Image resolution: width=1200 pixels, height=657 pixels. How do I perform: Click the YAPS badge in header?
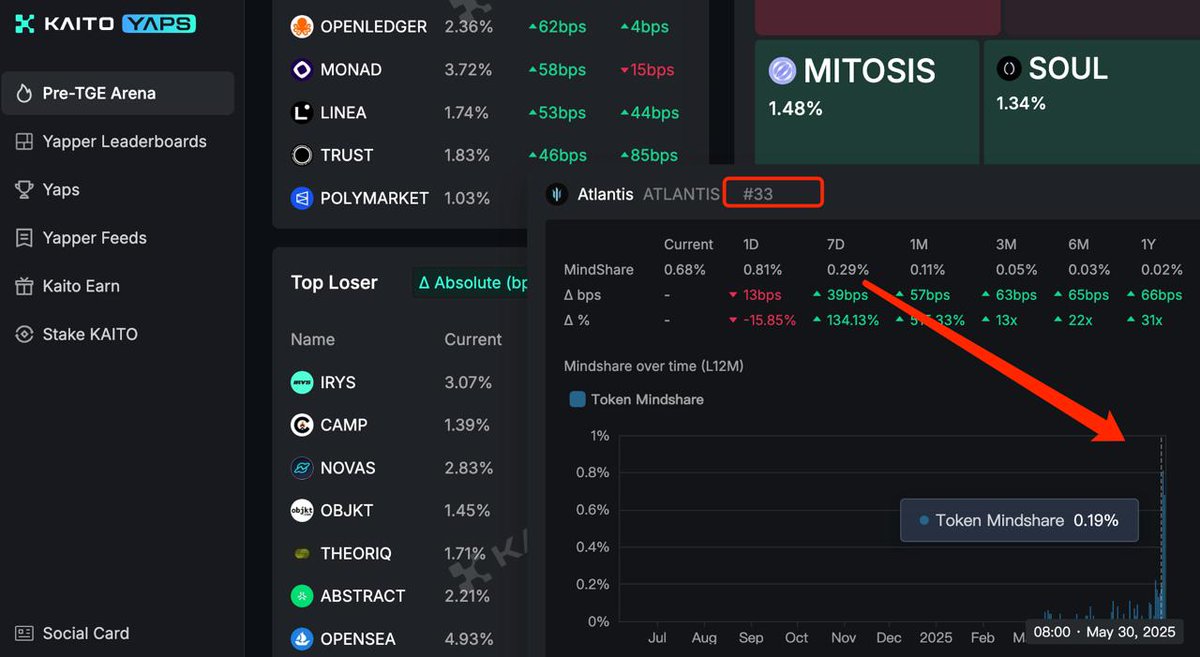(x=158, y=24)
